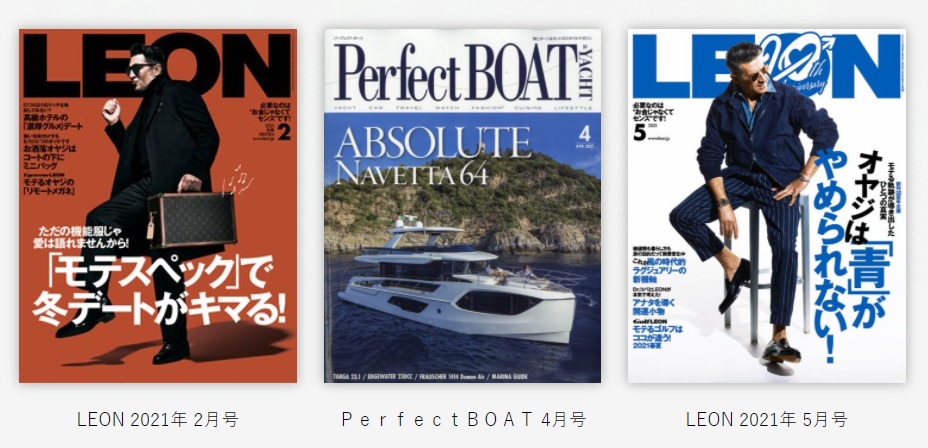Open the Perfect BOAT April cover image
The image size is (928, 448).
(462, 205)
